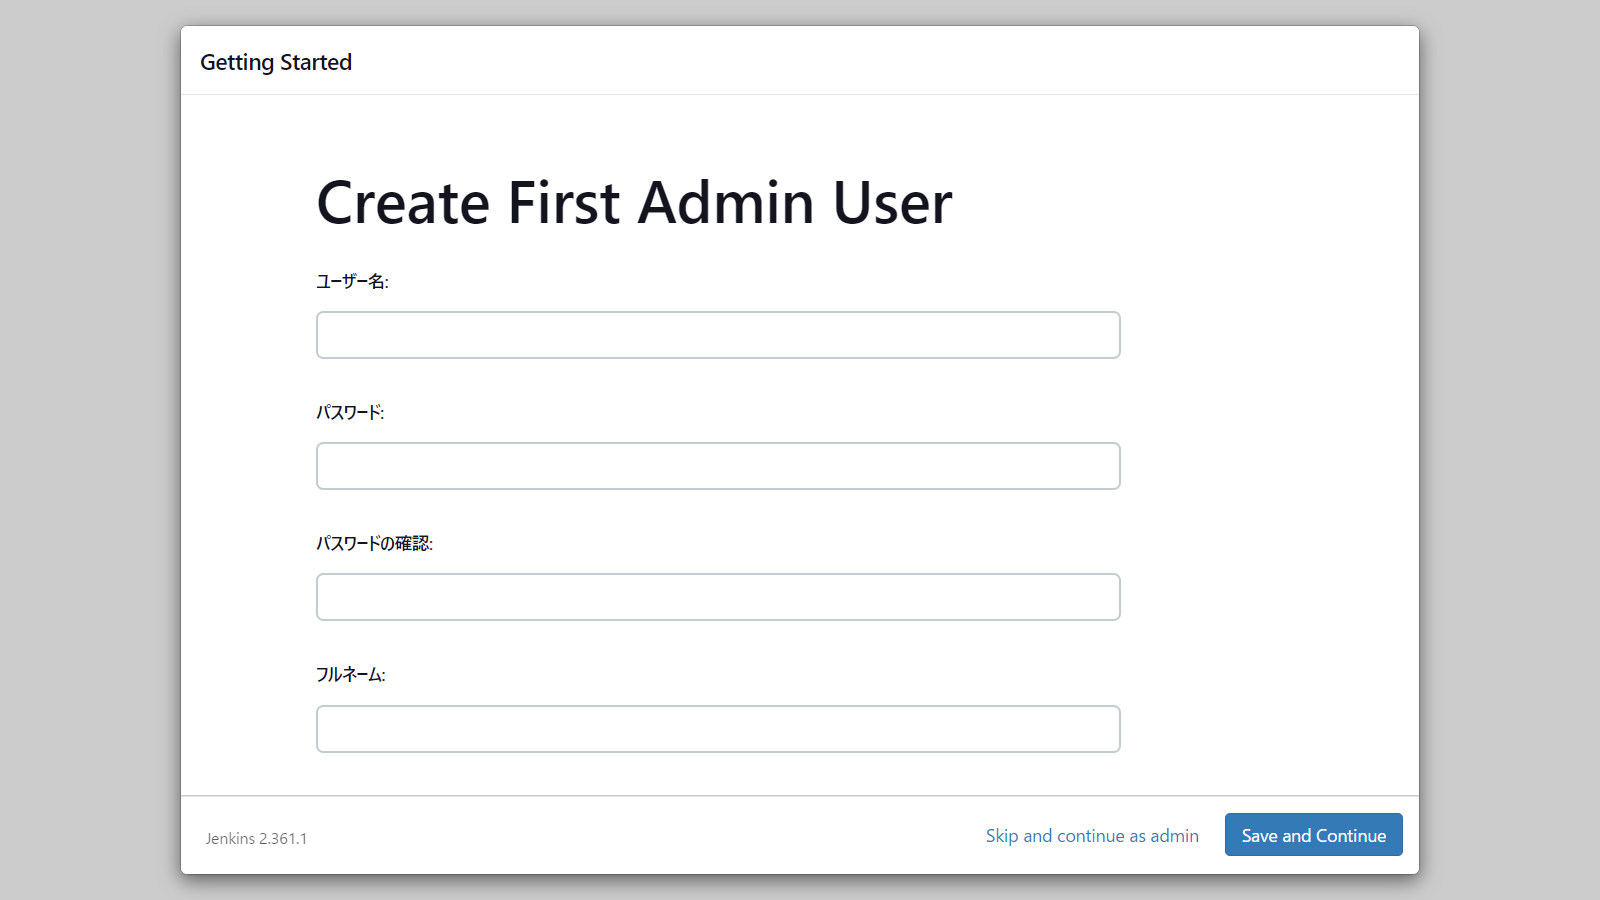The image size is (1600, 900).
Task: Click into the フルネーム full name field
Action: (718, 729)
